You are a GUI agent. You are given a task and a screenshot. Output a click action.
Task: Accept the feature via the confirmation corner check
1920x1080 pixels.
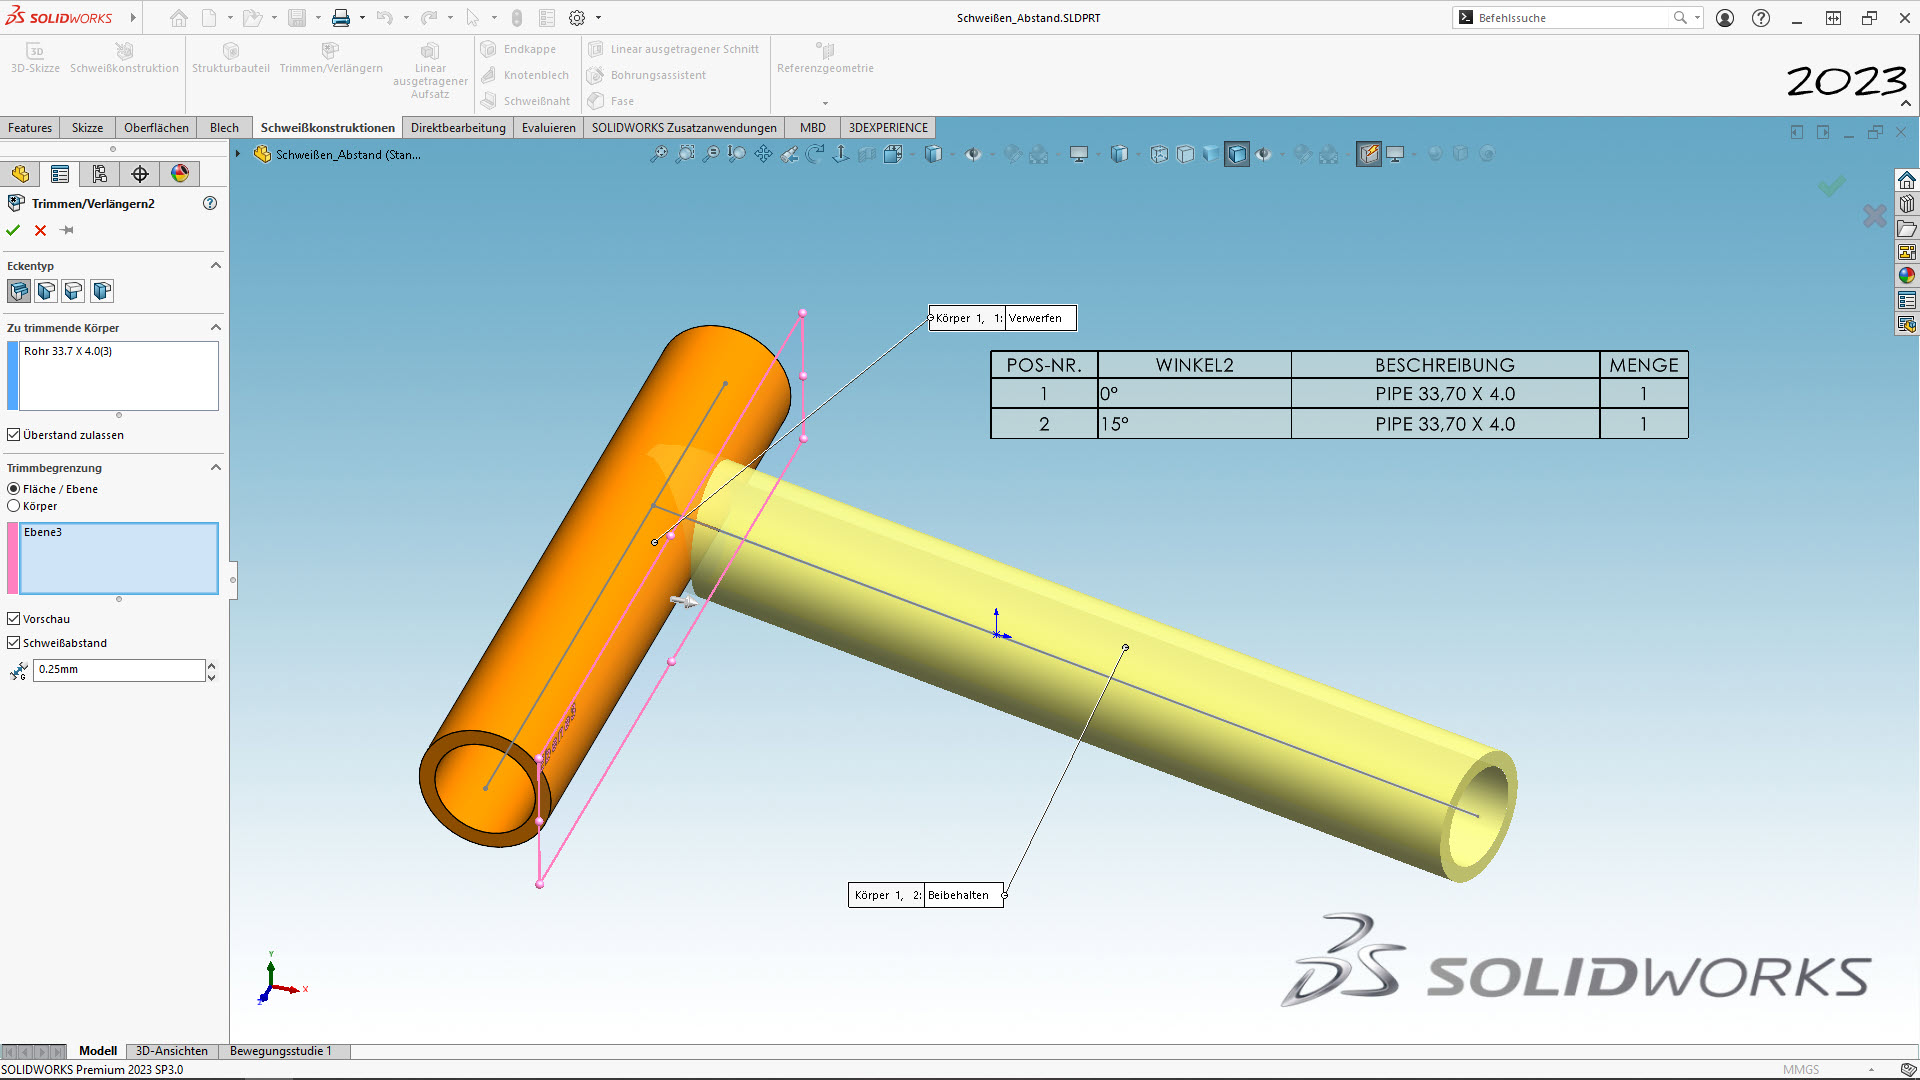1831,186
